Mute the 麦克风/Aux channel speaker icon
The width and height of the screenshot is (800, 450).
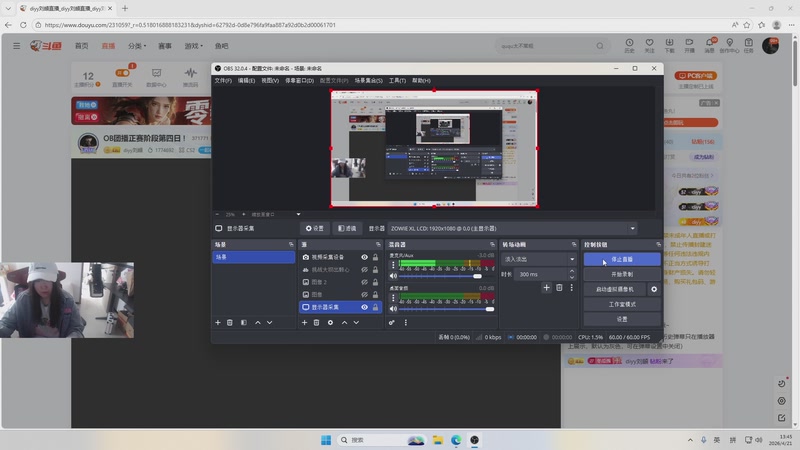[x=393, y=276]
